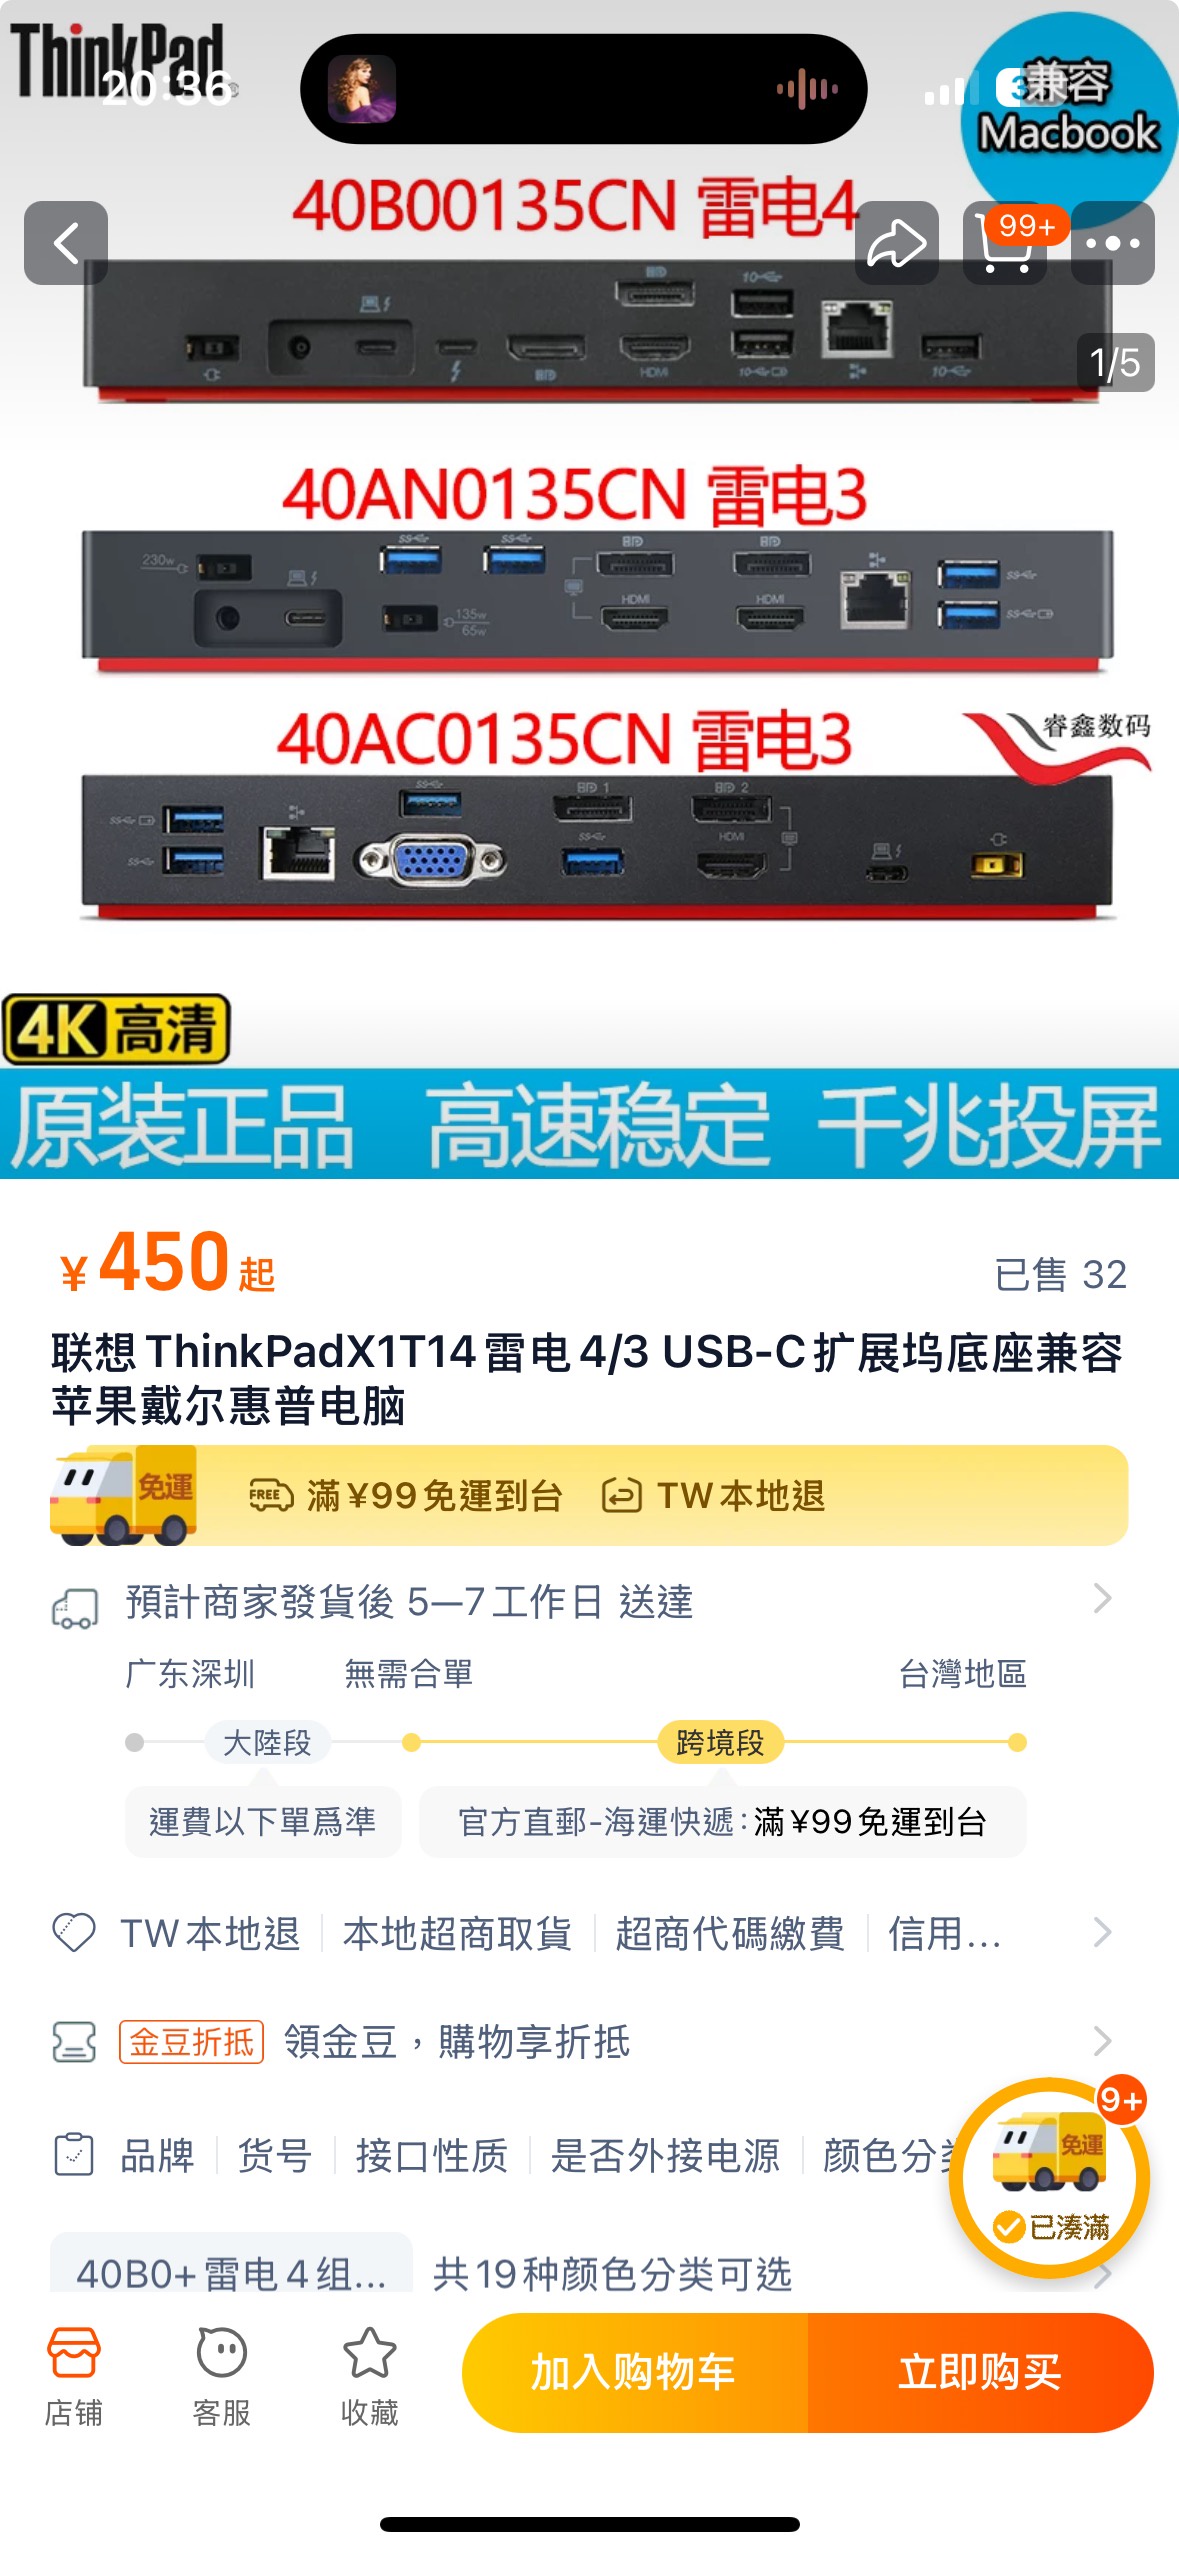Expand 金豆折抵 discount row
This screenshot has height=2556, width=1179.
589,2041
